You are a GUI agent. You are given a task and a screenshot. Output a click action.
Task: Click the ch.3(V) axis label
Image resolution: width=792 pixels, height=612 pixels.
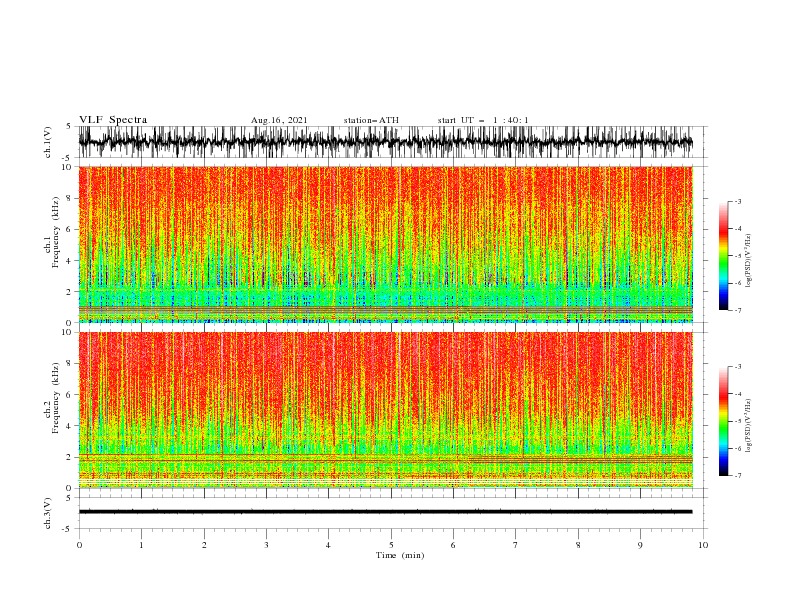tap(48, 513)
